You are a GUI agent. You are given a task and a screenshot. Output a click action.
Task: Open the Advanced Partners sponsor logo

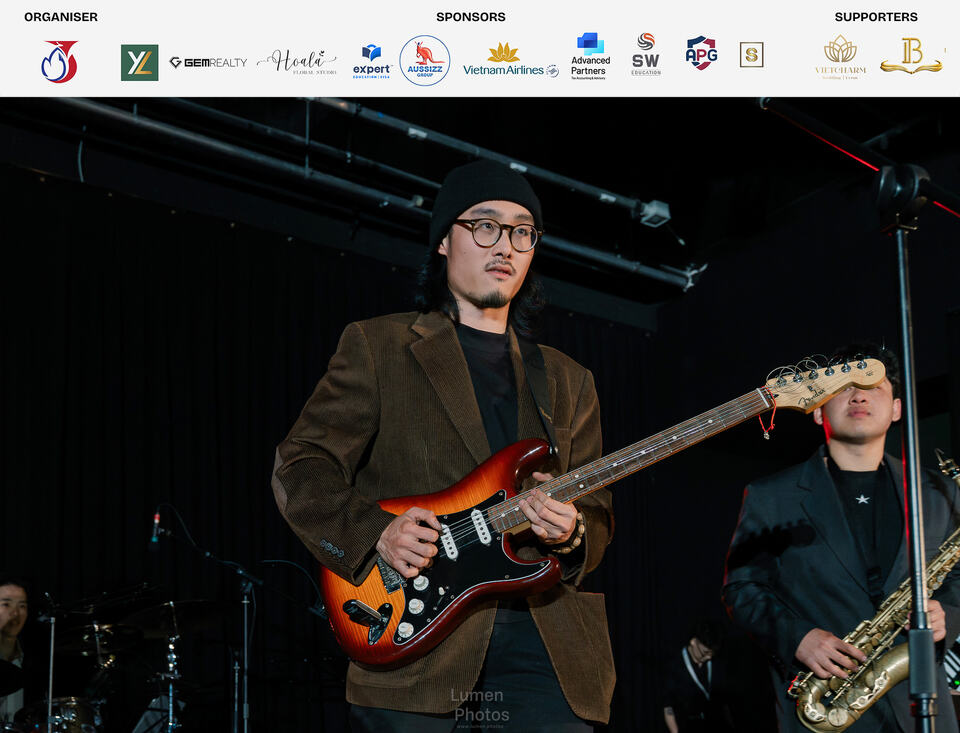590,56
